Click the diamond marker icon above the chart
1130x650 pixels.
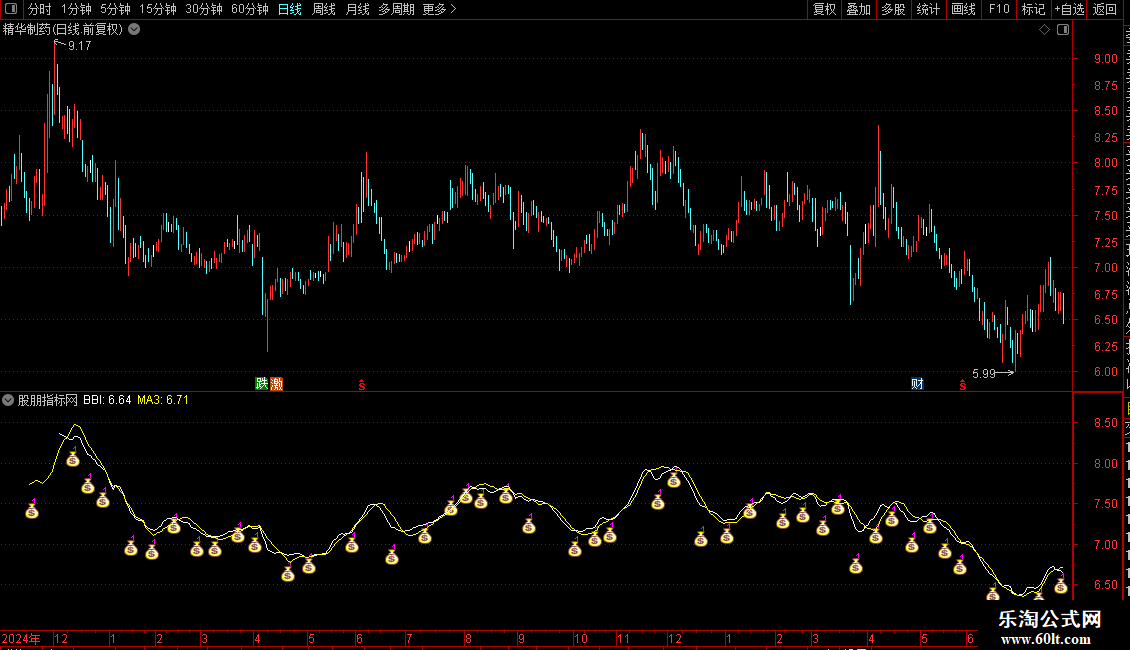tap(1044, 30)
